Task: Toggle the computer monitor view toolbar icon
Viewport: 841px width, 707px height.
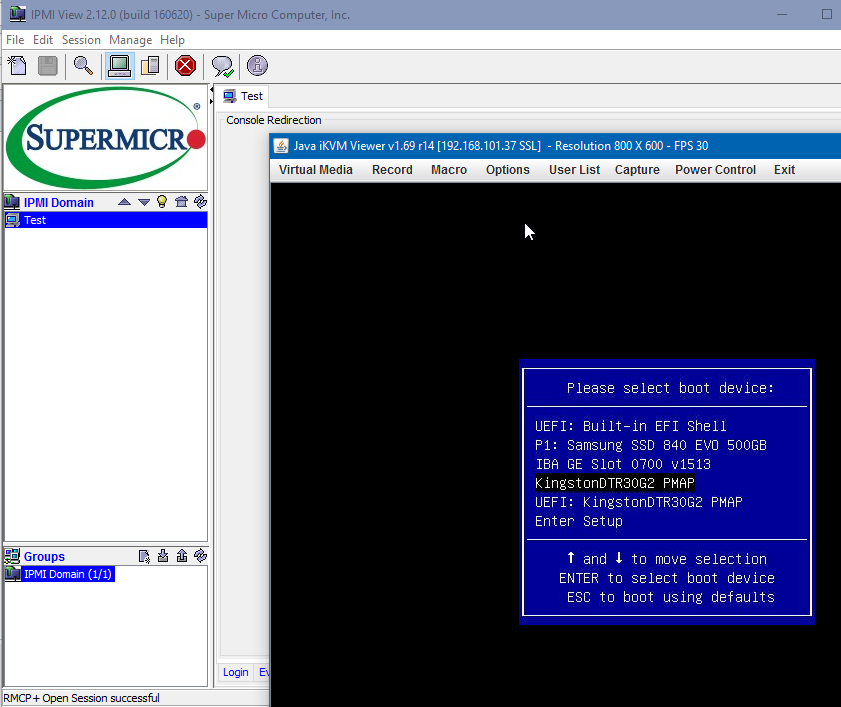Action: coord(119,66)
